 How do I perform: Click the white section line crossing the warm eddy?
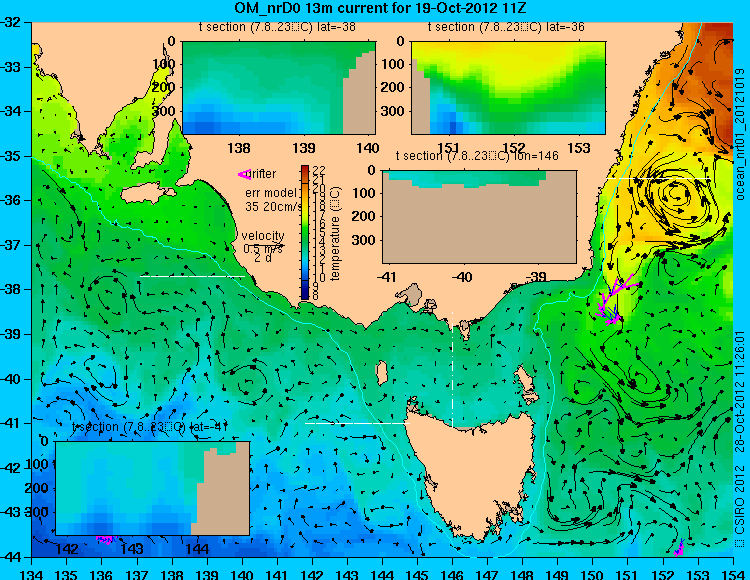pos(658,179)
